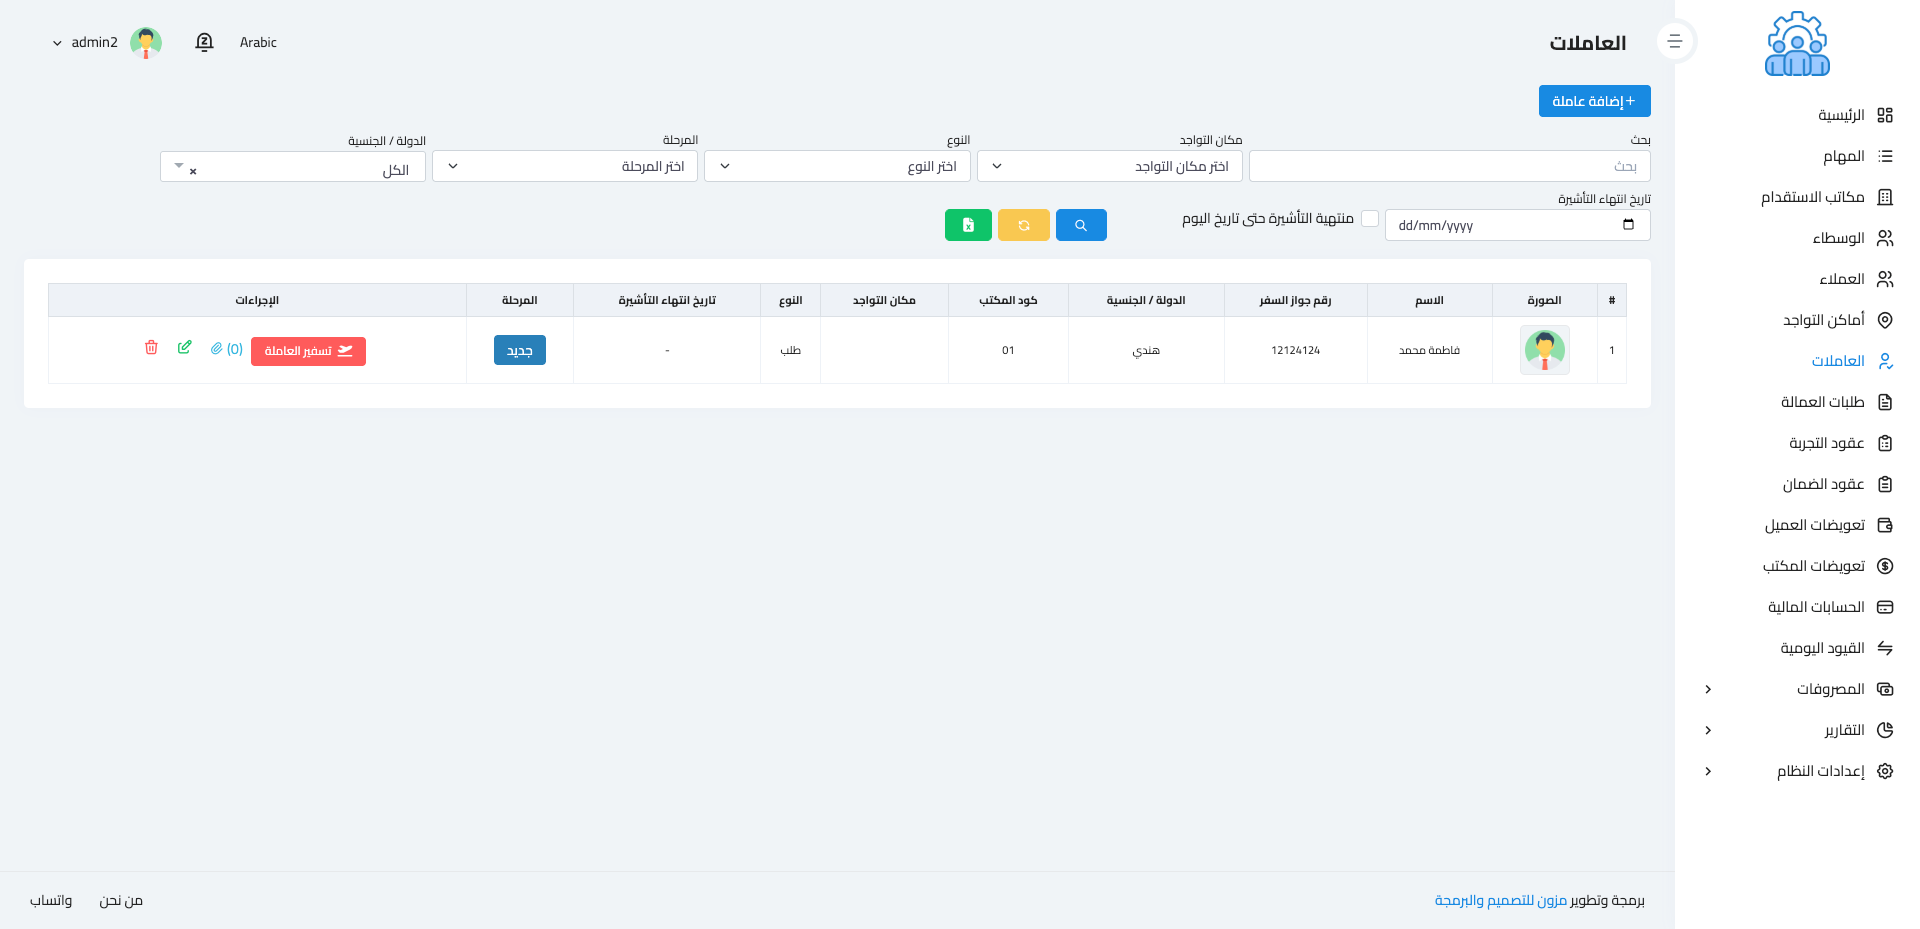Edit the worker with the green pencil icon

click(184, 348)
